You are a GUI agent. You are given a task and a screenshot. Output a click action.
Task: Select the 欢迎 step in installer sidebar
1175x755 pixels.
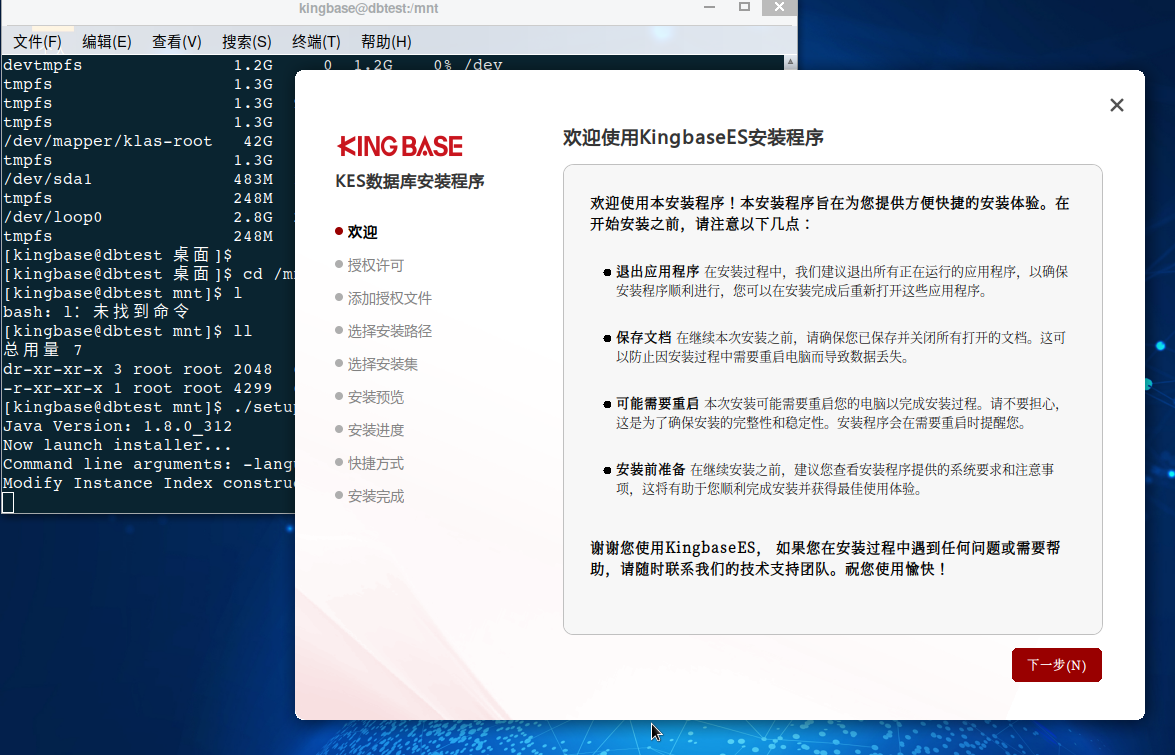(357, 232)
